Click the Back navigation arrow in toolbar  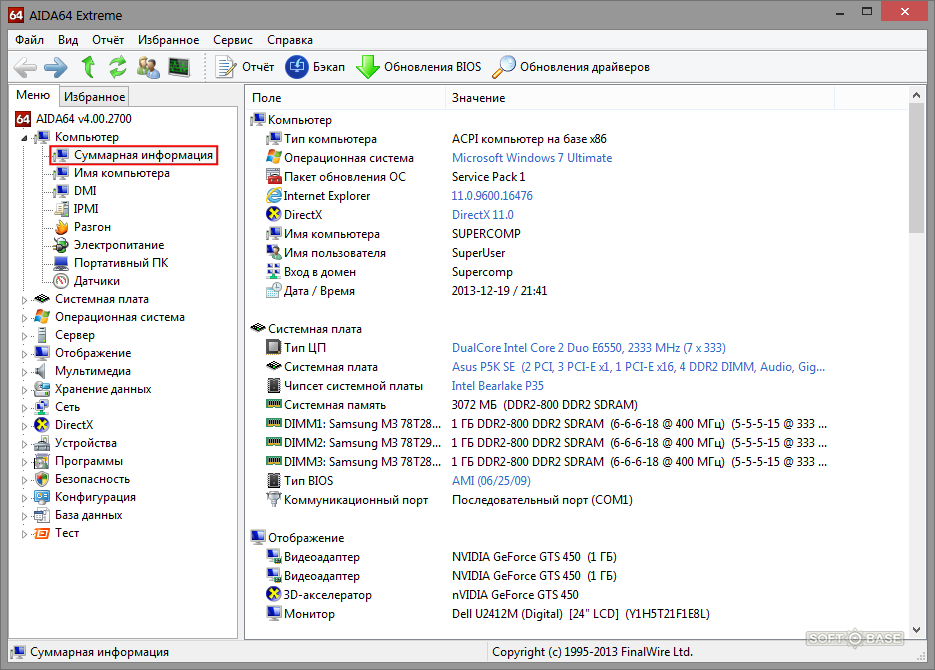(x=25, y=67)
